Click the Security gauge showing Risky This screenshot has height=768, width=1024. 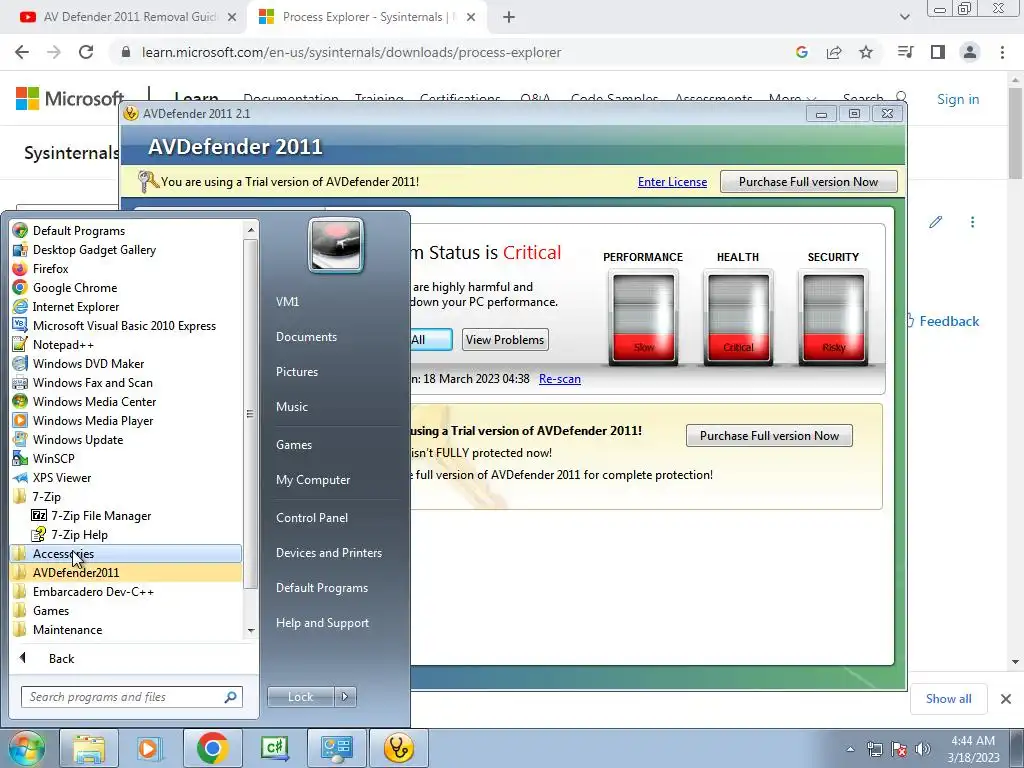(x=833, y=317)
